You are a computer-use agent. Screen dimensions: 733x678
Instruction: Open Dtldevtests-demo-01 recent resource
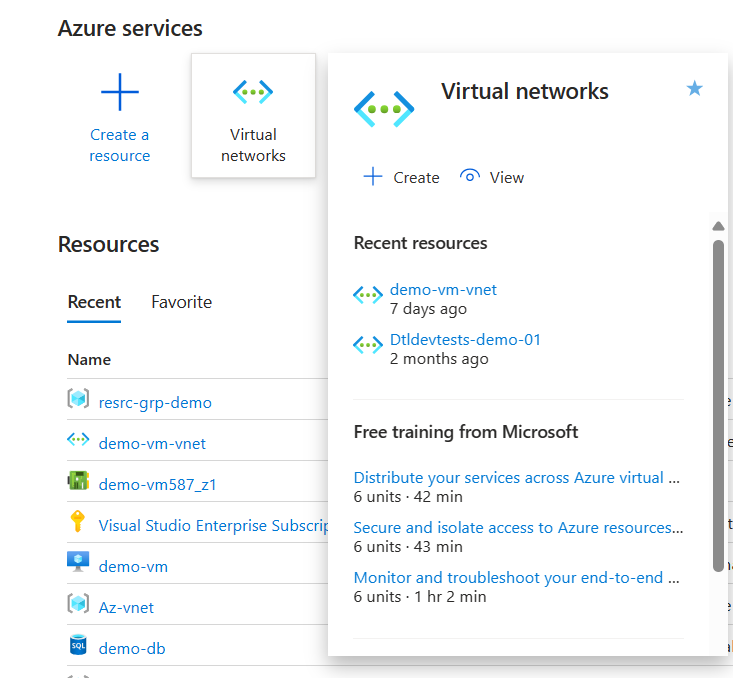point(465,339)
